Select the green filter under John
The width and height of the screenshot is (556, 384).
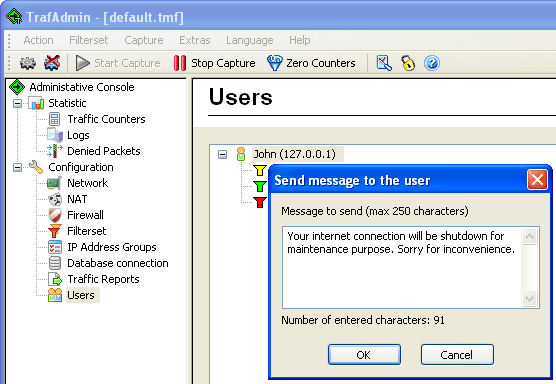260,186
